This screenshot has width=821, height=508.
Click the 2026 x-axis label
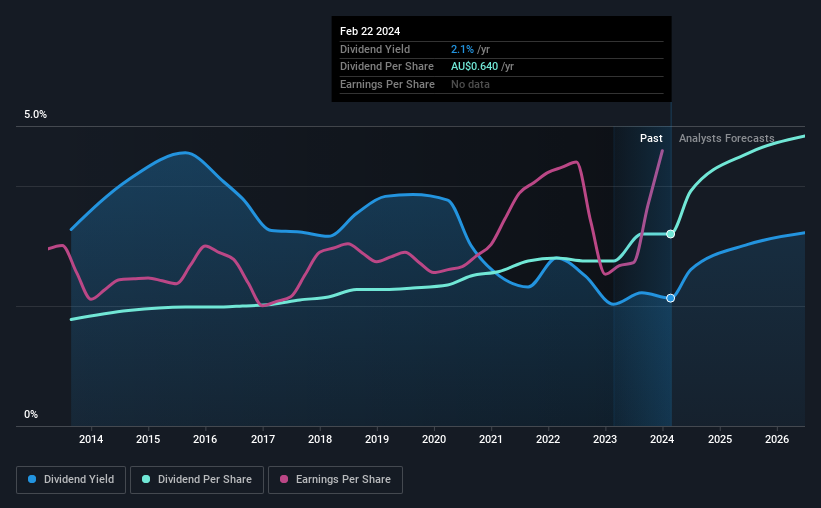(777, 439)
